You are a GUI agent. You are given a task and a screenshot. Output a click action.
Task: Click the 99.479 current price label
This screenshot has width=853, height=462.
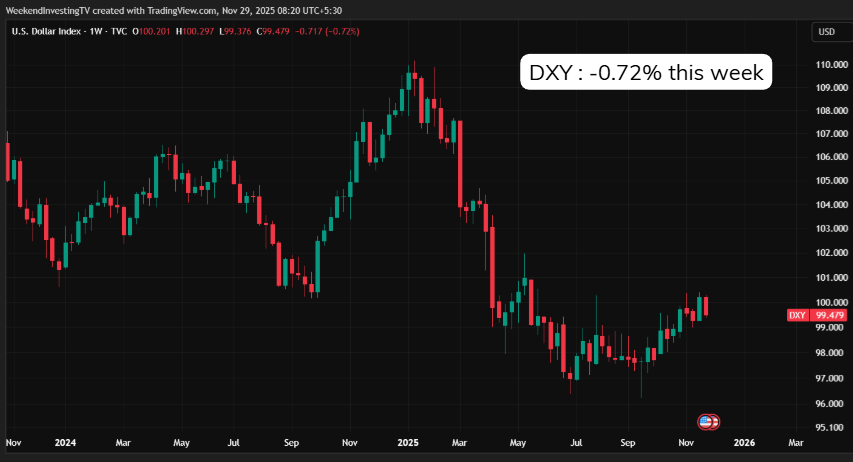(830, 315)
